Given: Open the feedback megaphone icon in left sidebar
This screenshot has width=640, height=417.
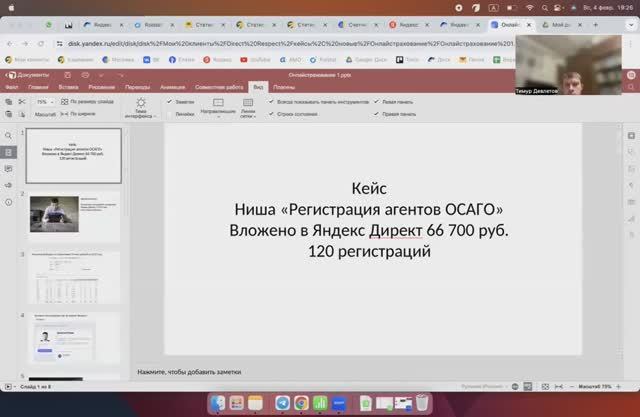Looking at the screenshot, I should click(8, 185).
